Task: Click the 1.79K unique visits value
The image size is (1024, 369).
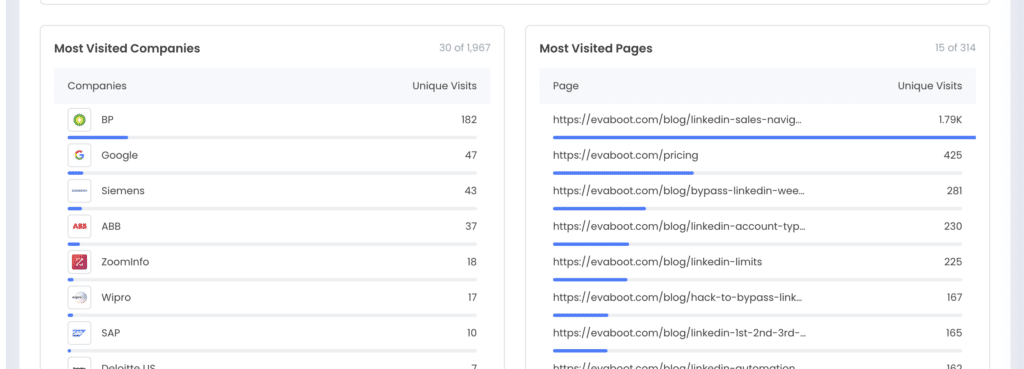Action: click(x=950, y=120)
